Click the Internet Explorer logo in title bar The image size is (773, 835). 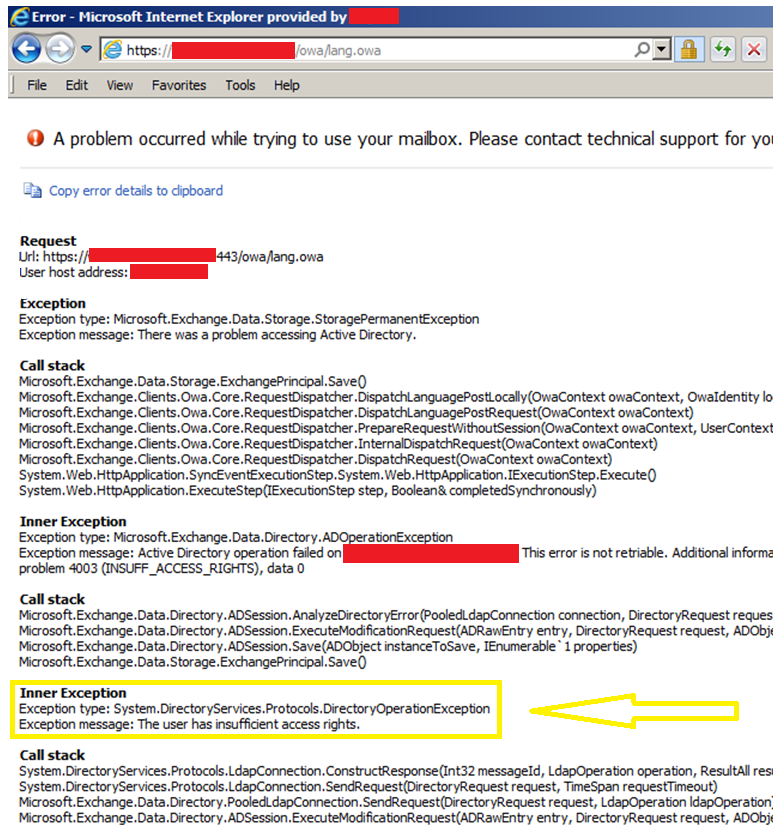tap(19, 17)
